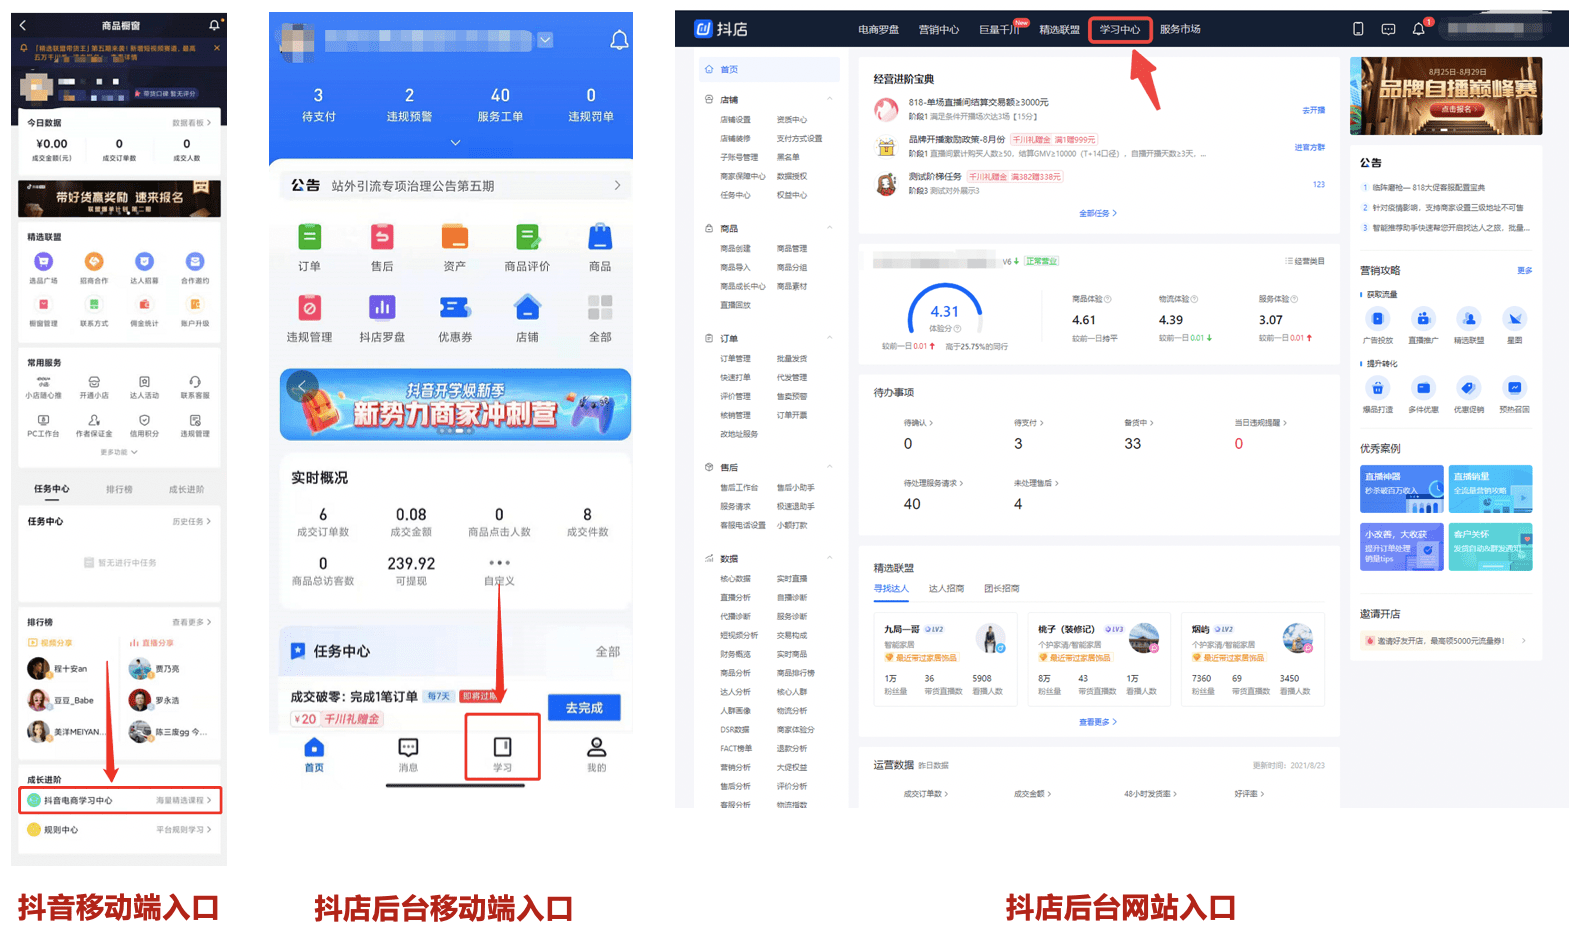Open the 消息 tab icon at bottom
Image resolution: width=1584 pixels, height=932 pixels.
tap(408, 748)
